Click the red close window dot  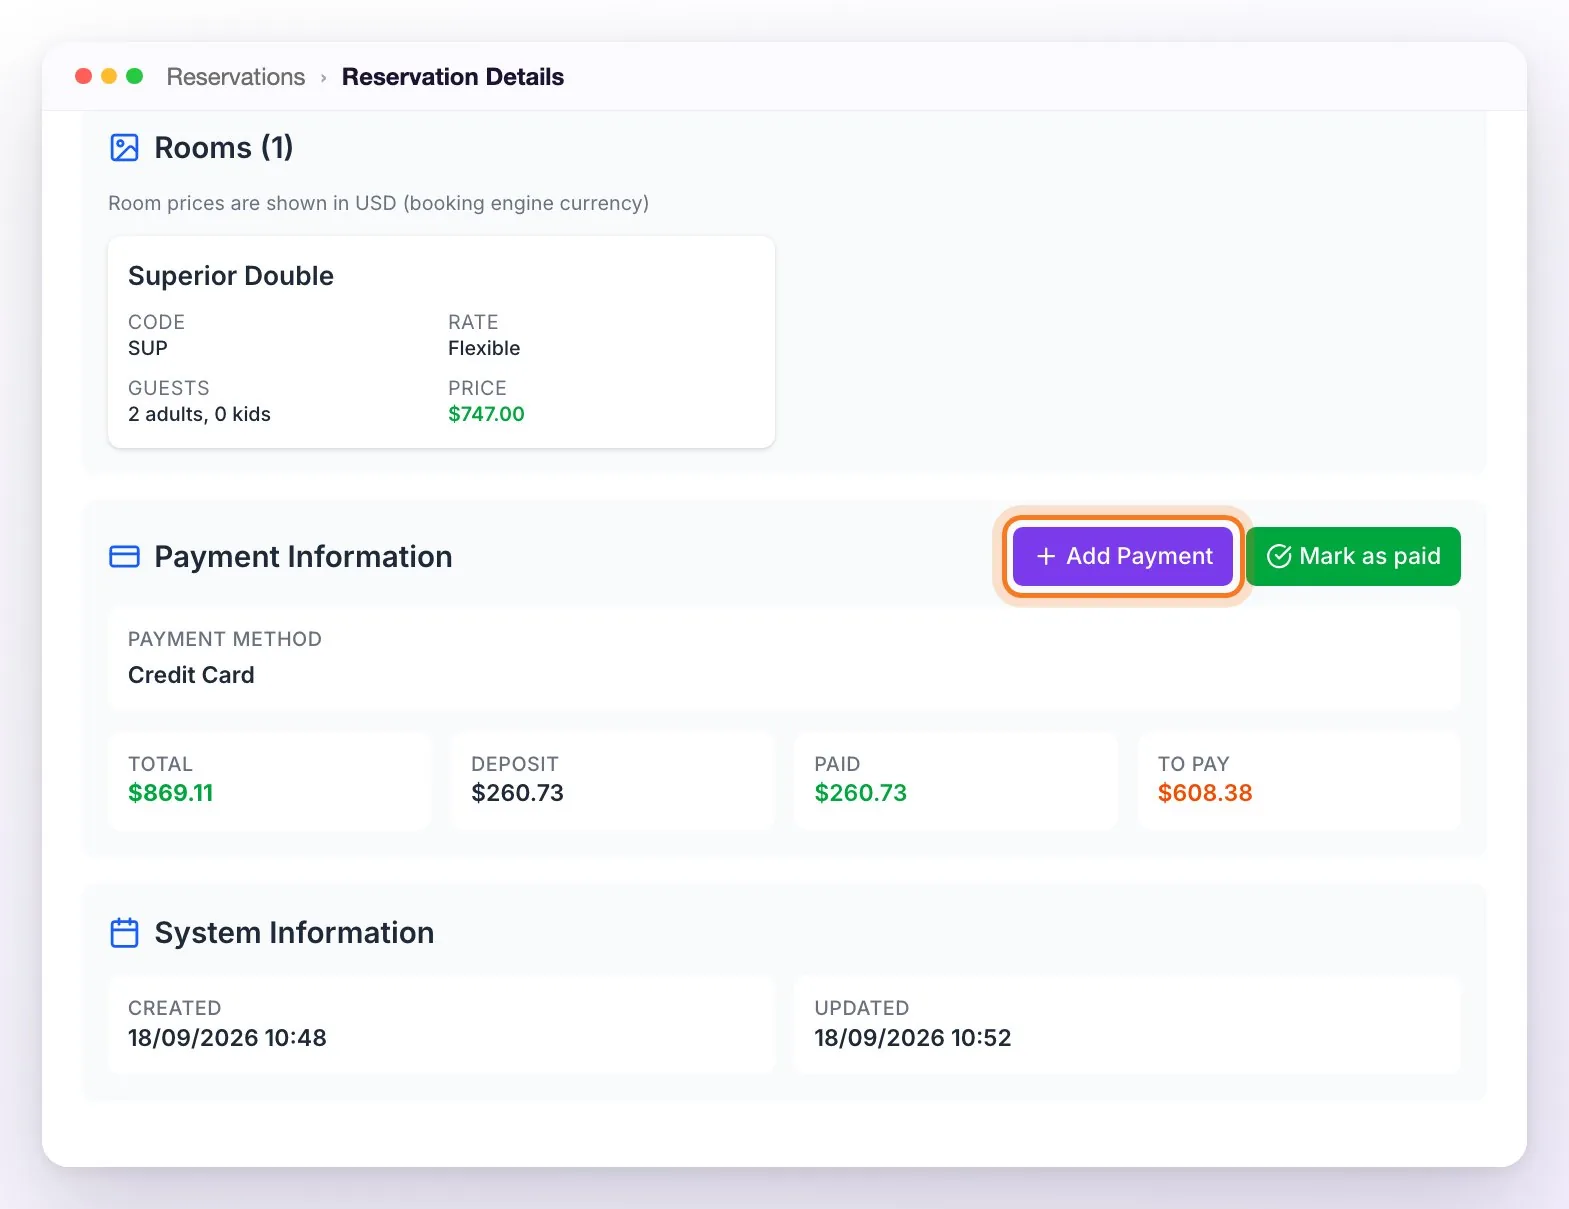pos(84,76)
